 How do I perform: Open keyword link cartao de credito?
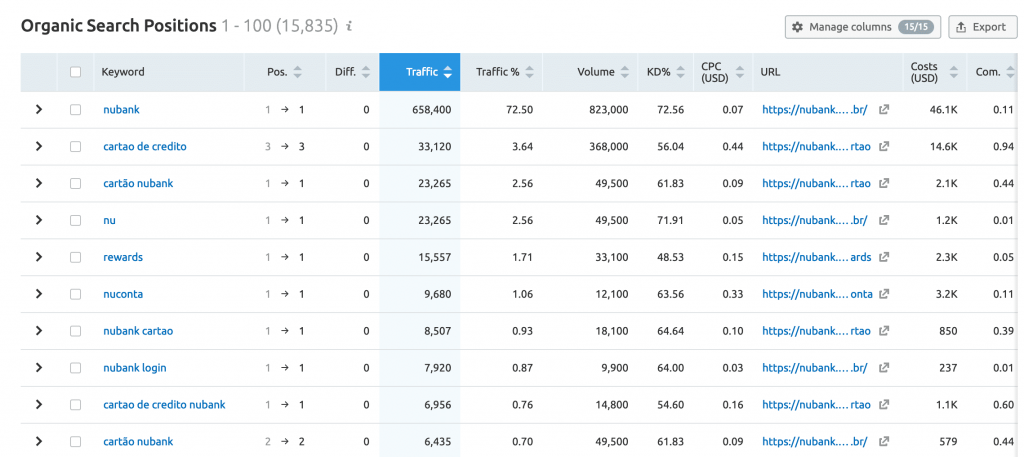[x=145, y=147]
